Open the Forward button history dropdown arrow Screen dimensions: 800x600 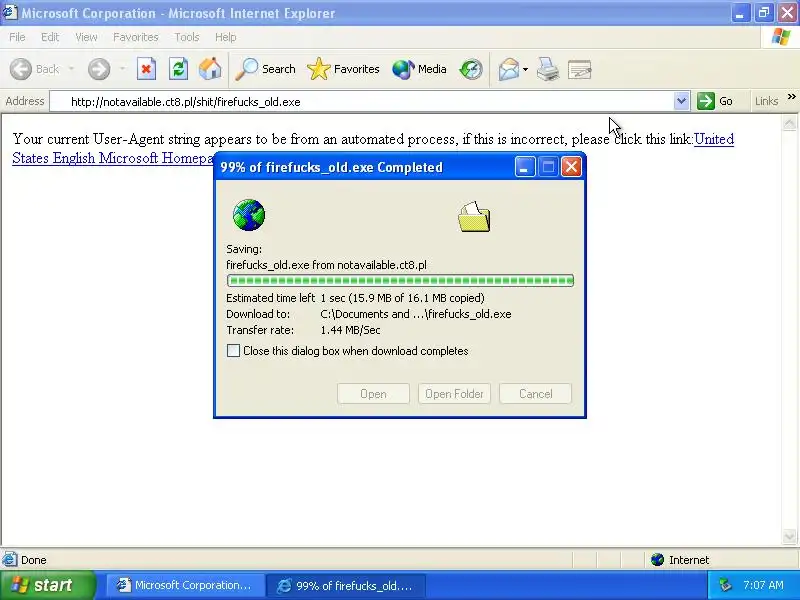click(x=122, y=69)
